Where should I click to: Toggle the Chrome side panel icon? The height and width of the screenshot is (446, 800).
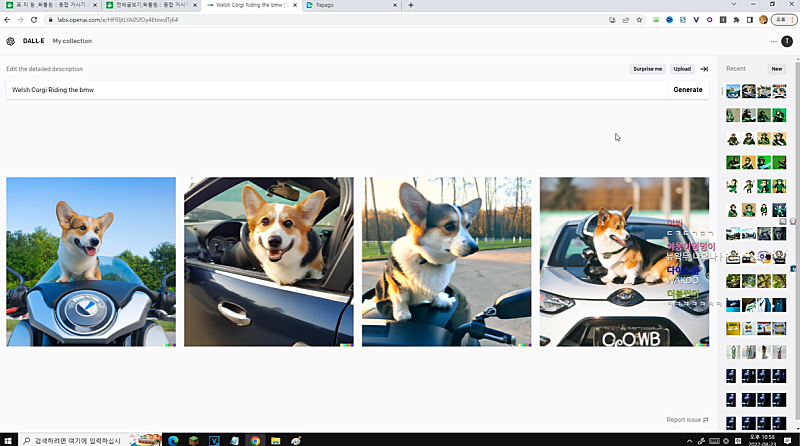749,19
